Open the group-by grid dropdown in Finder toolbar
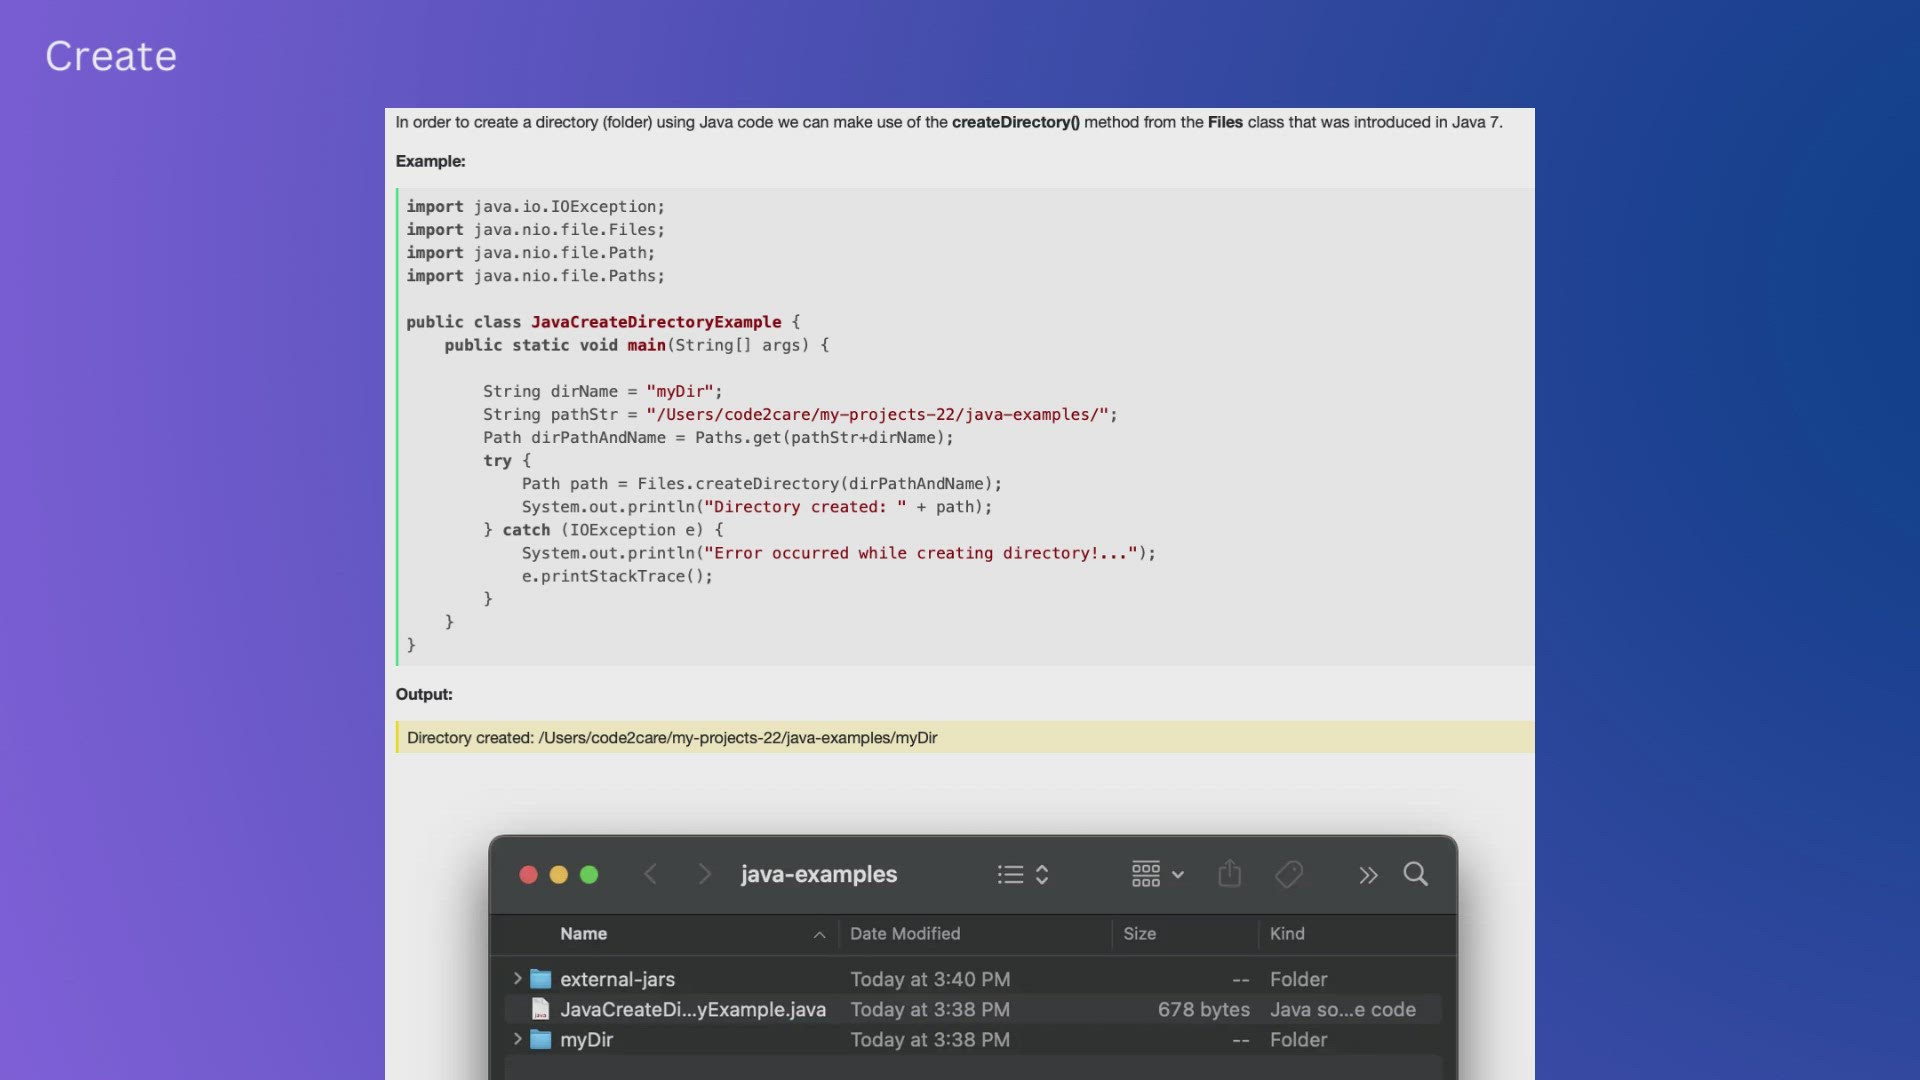 tap(1158, 875)
